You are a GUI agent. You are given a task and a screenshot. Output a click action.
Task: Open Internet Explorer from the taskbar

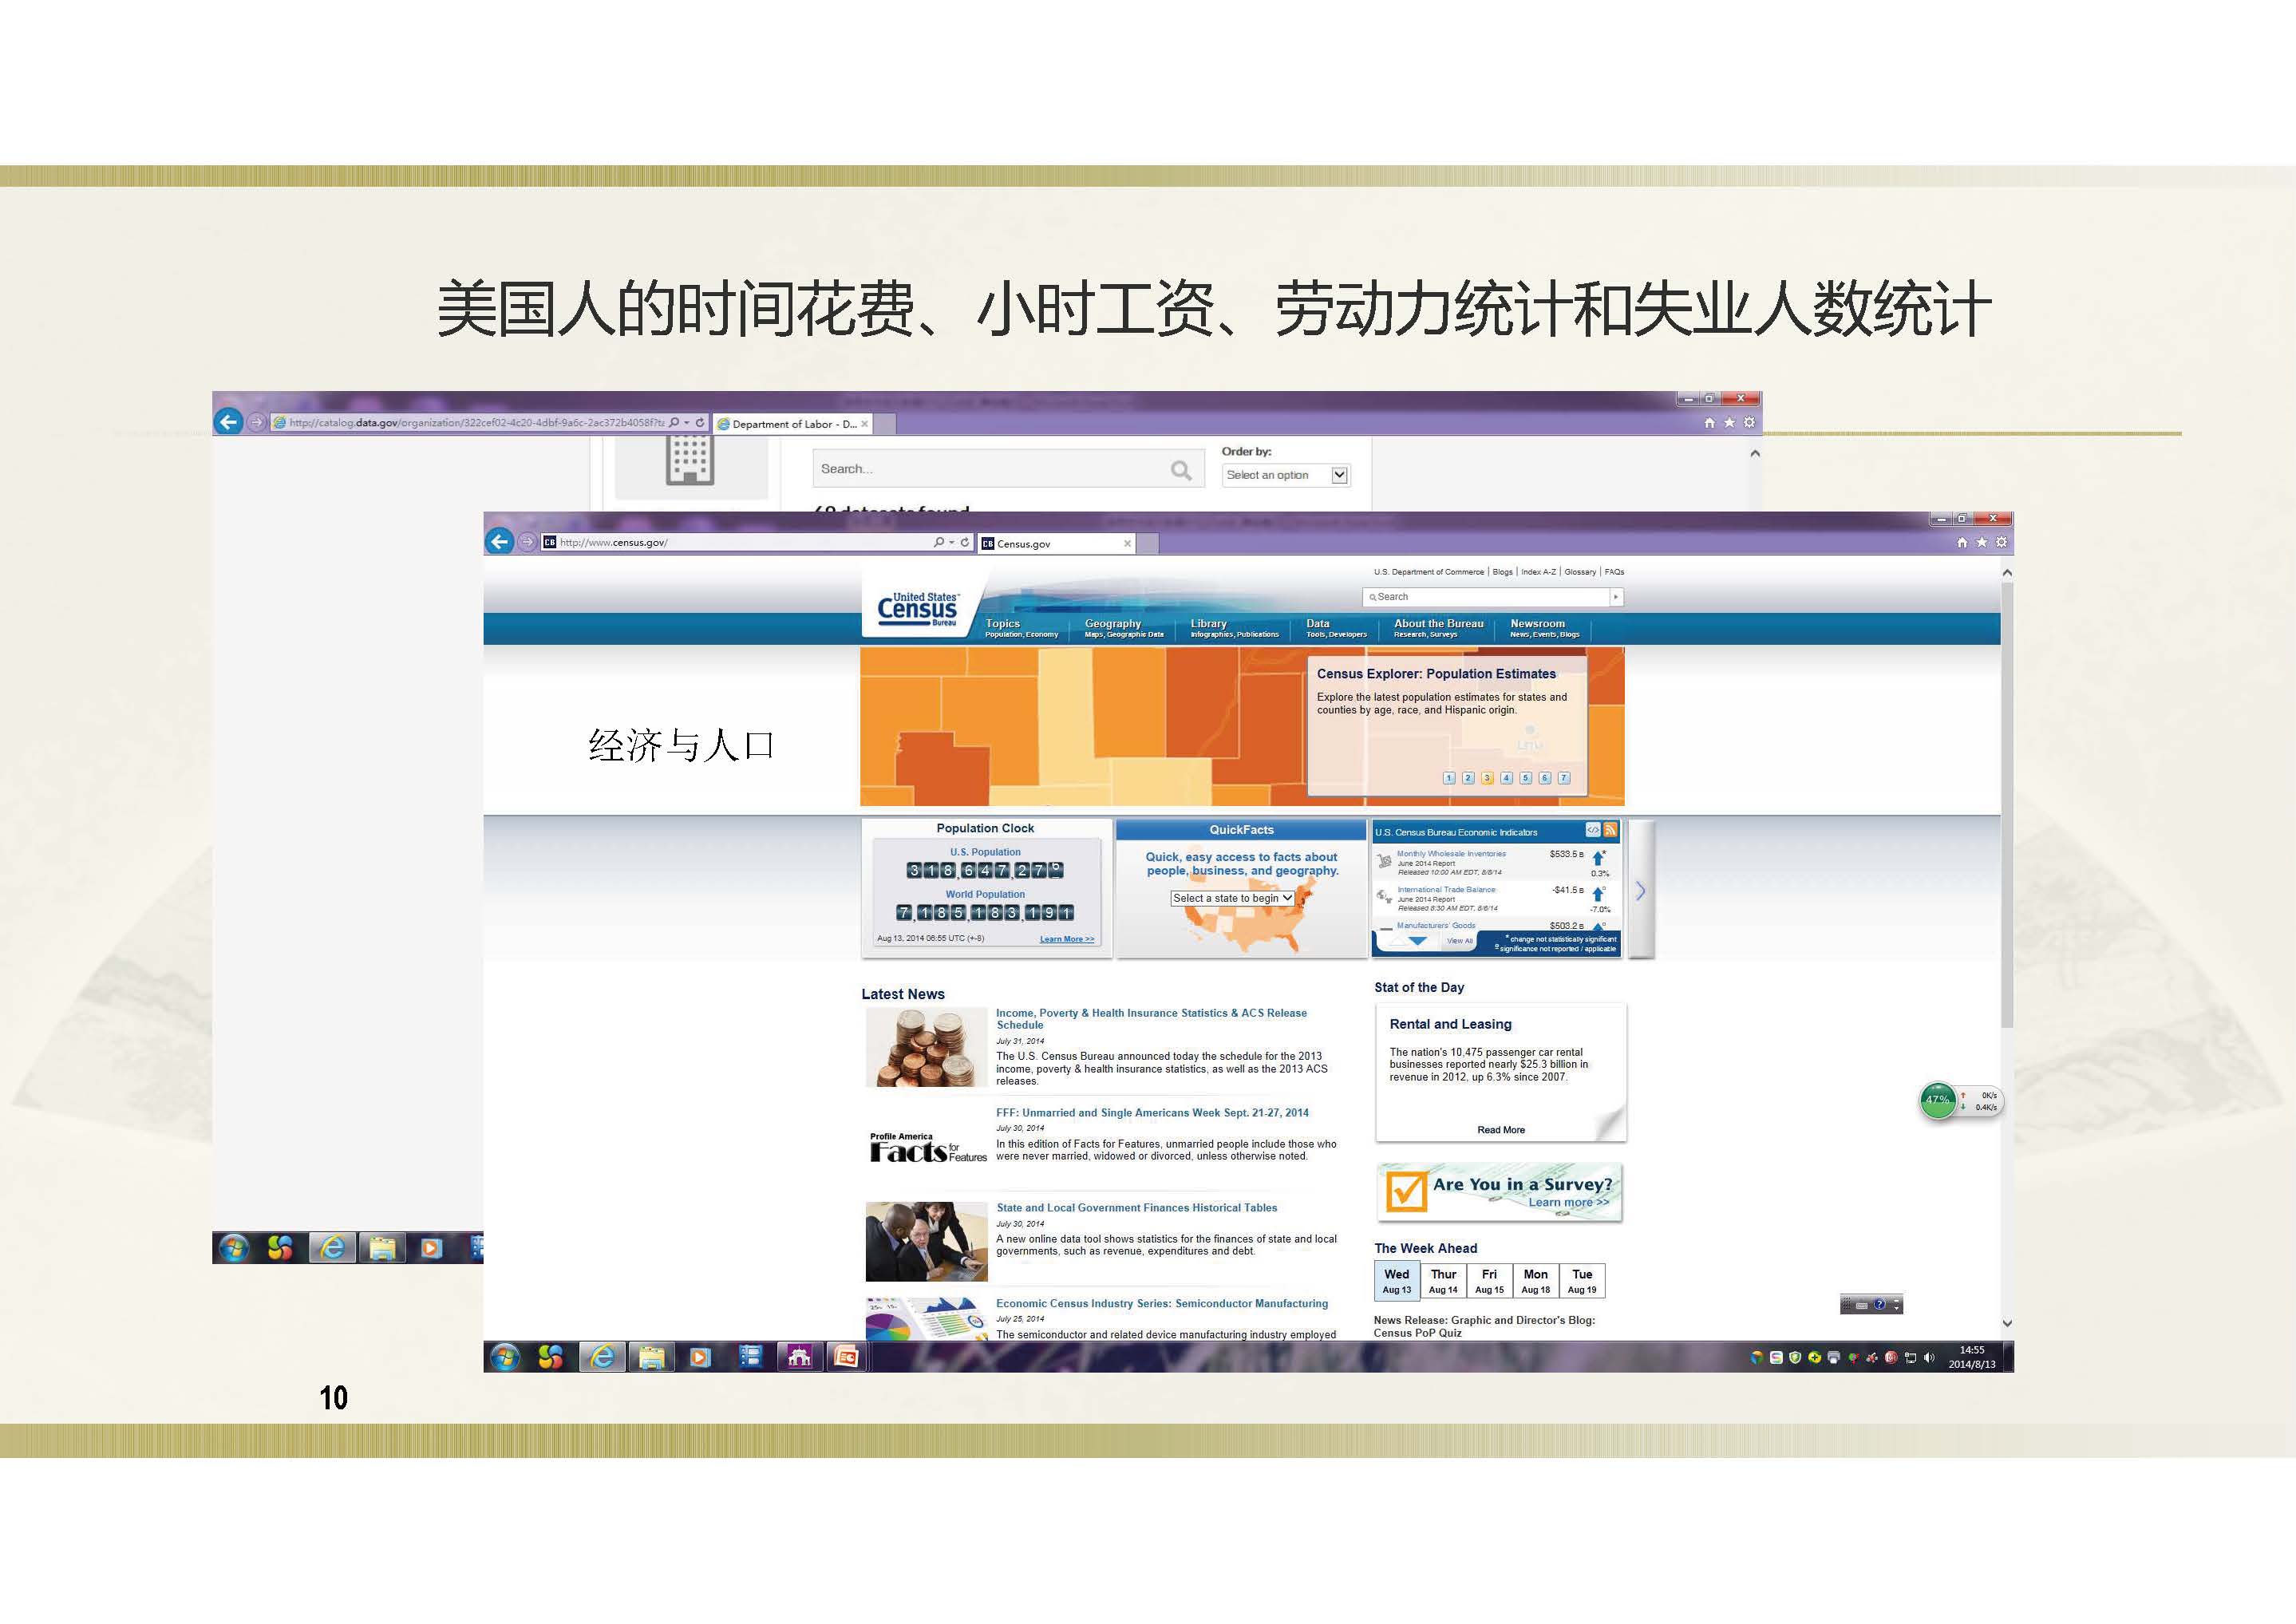602,1357
